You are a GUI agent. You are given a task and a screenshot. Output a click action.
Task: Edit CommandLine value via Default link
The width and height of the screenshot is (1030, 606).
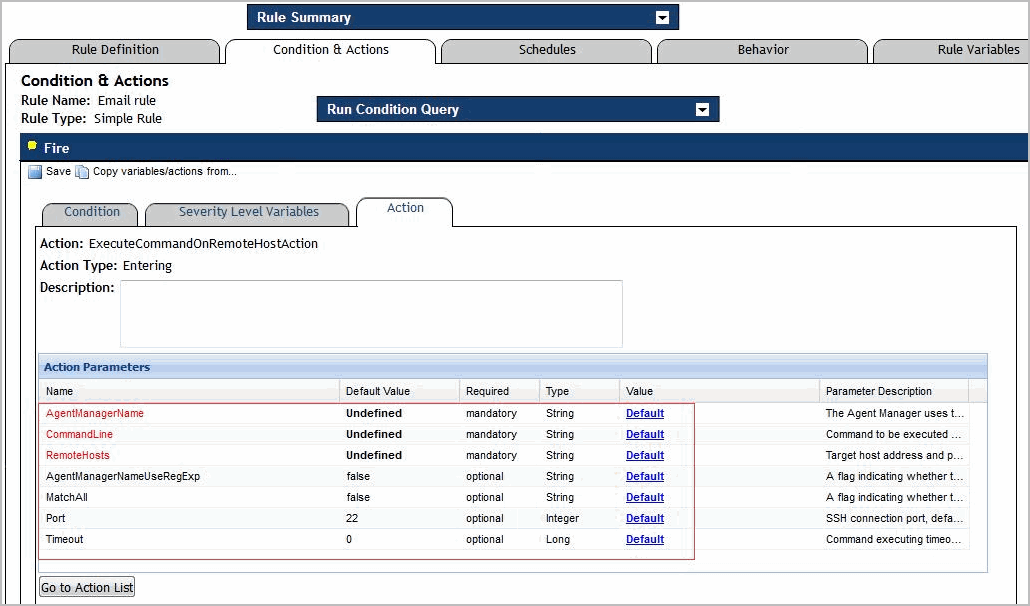tap(645, 434)
